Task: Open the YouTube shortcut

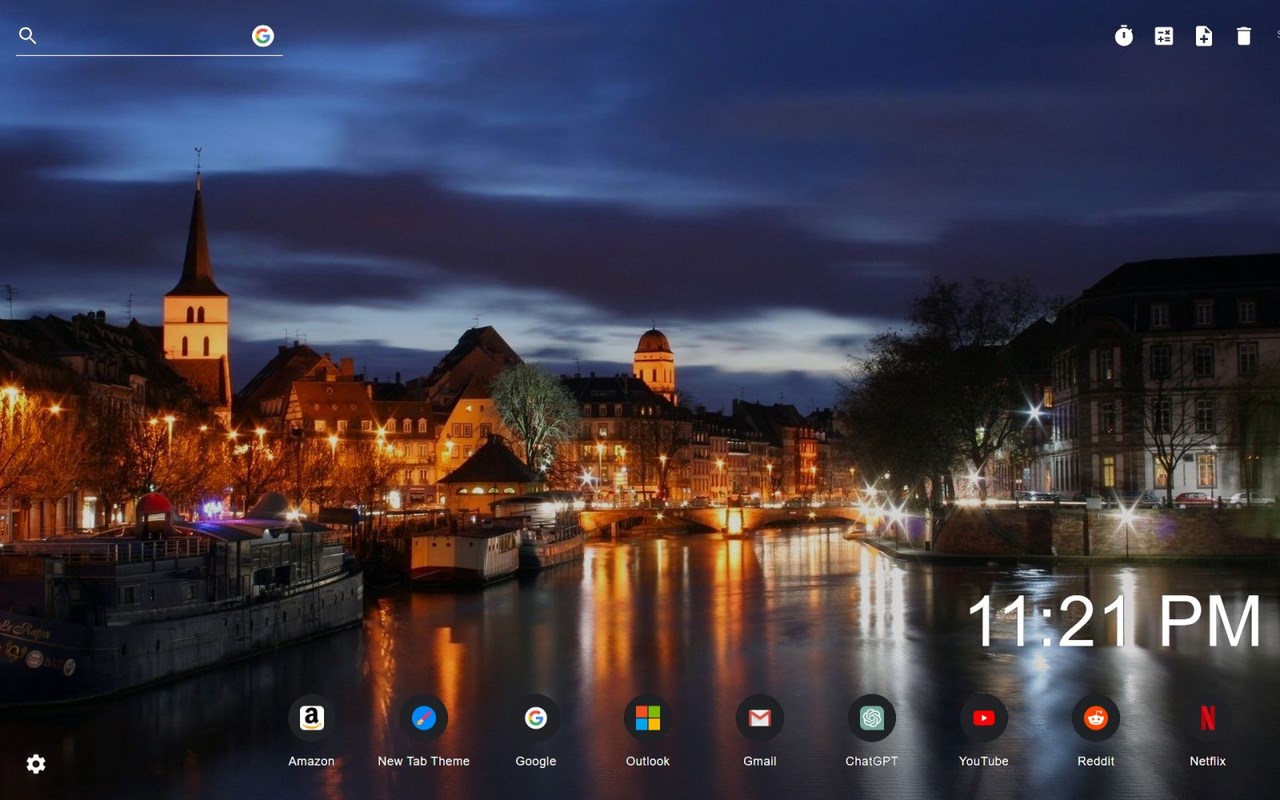Action: (x=984, y=718)
